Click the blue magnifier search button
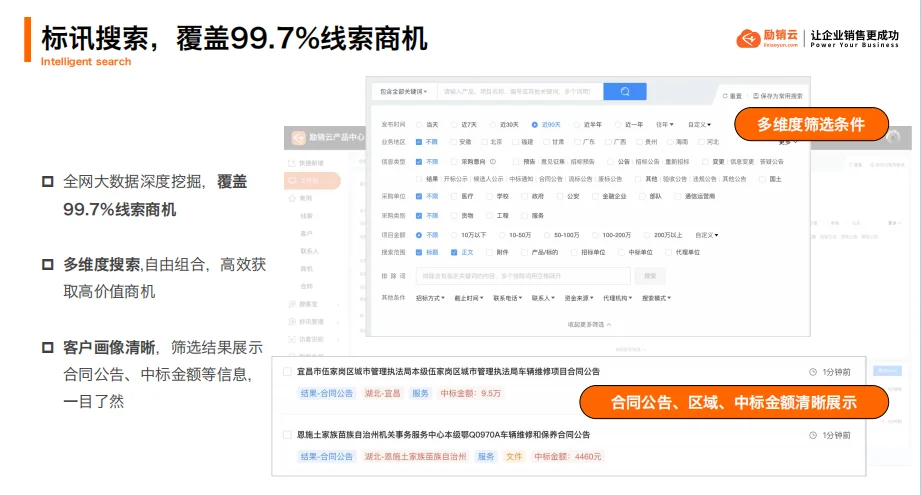The image size is (921, 495). click(624, 91)
